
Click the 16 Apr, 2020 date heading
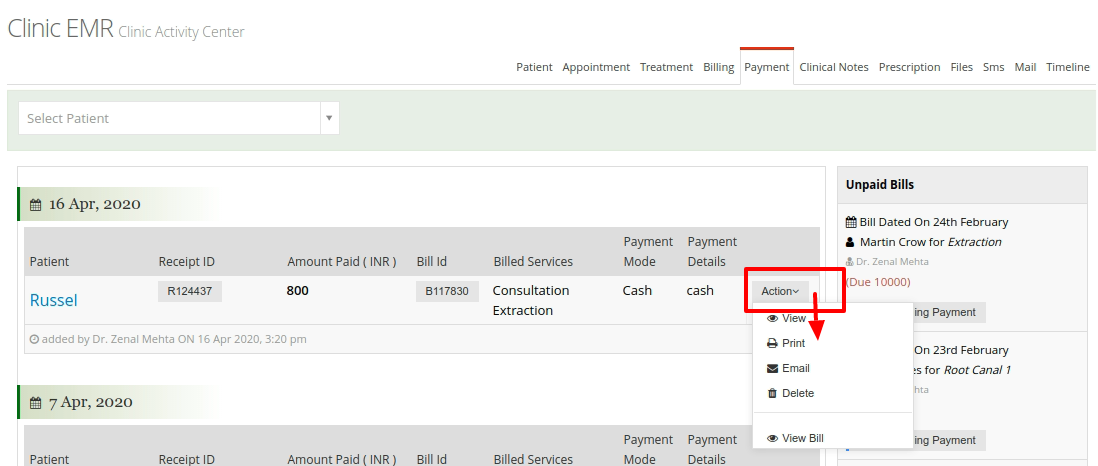[x=95, y=204]
